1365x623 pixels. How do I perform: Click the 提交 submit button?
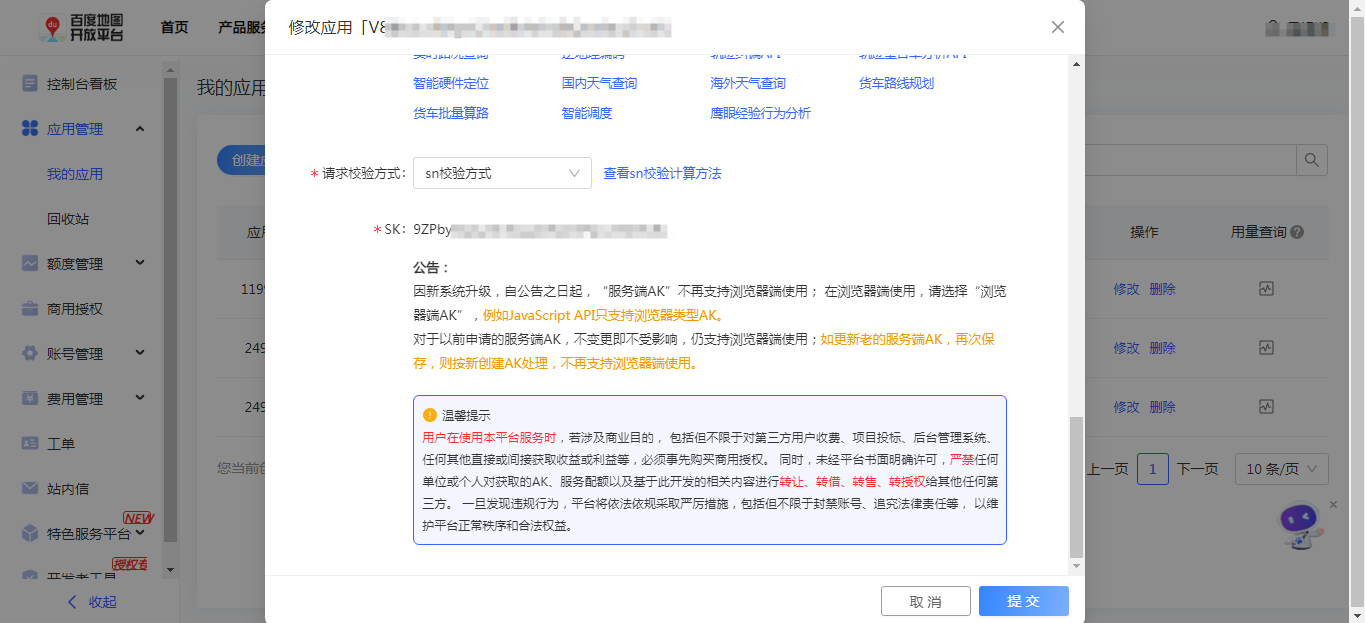[x=1023, y=600]
